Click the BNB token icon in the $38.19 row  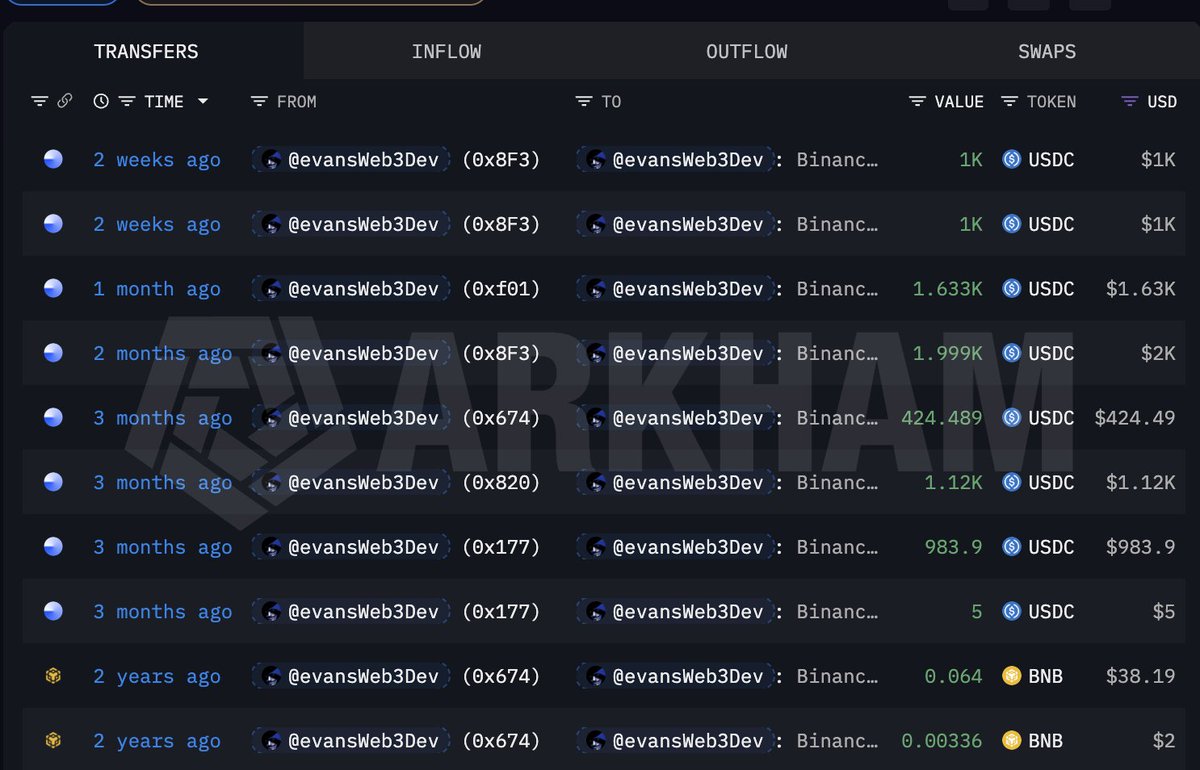coord(1011,676)
